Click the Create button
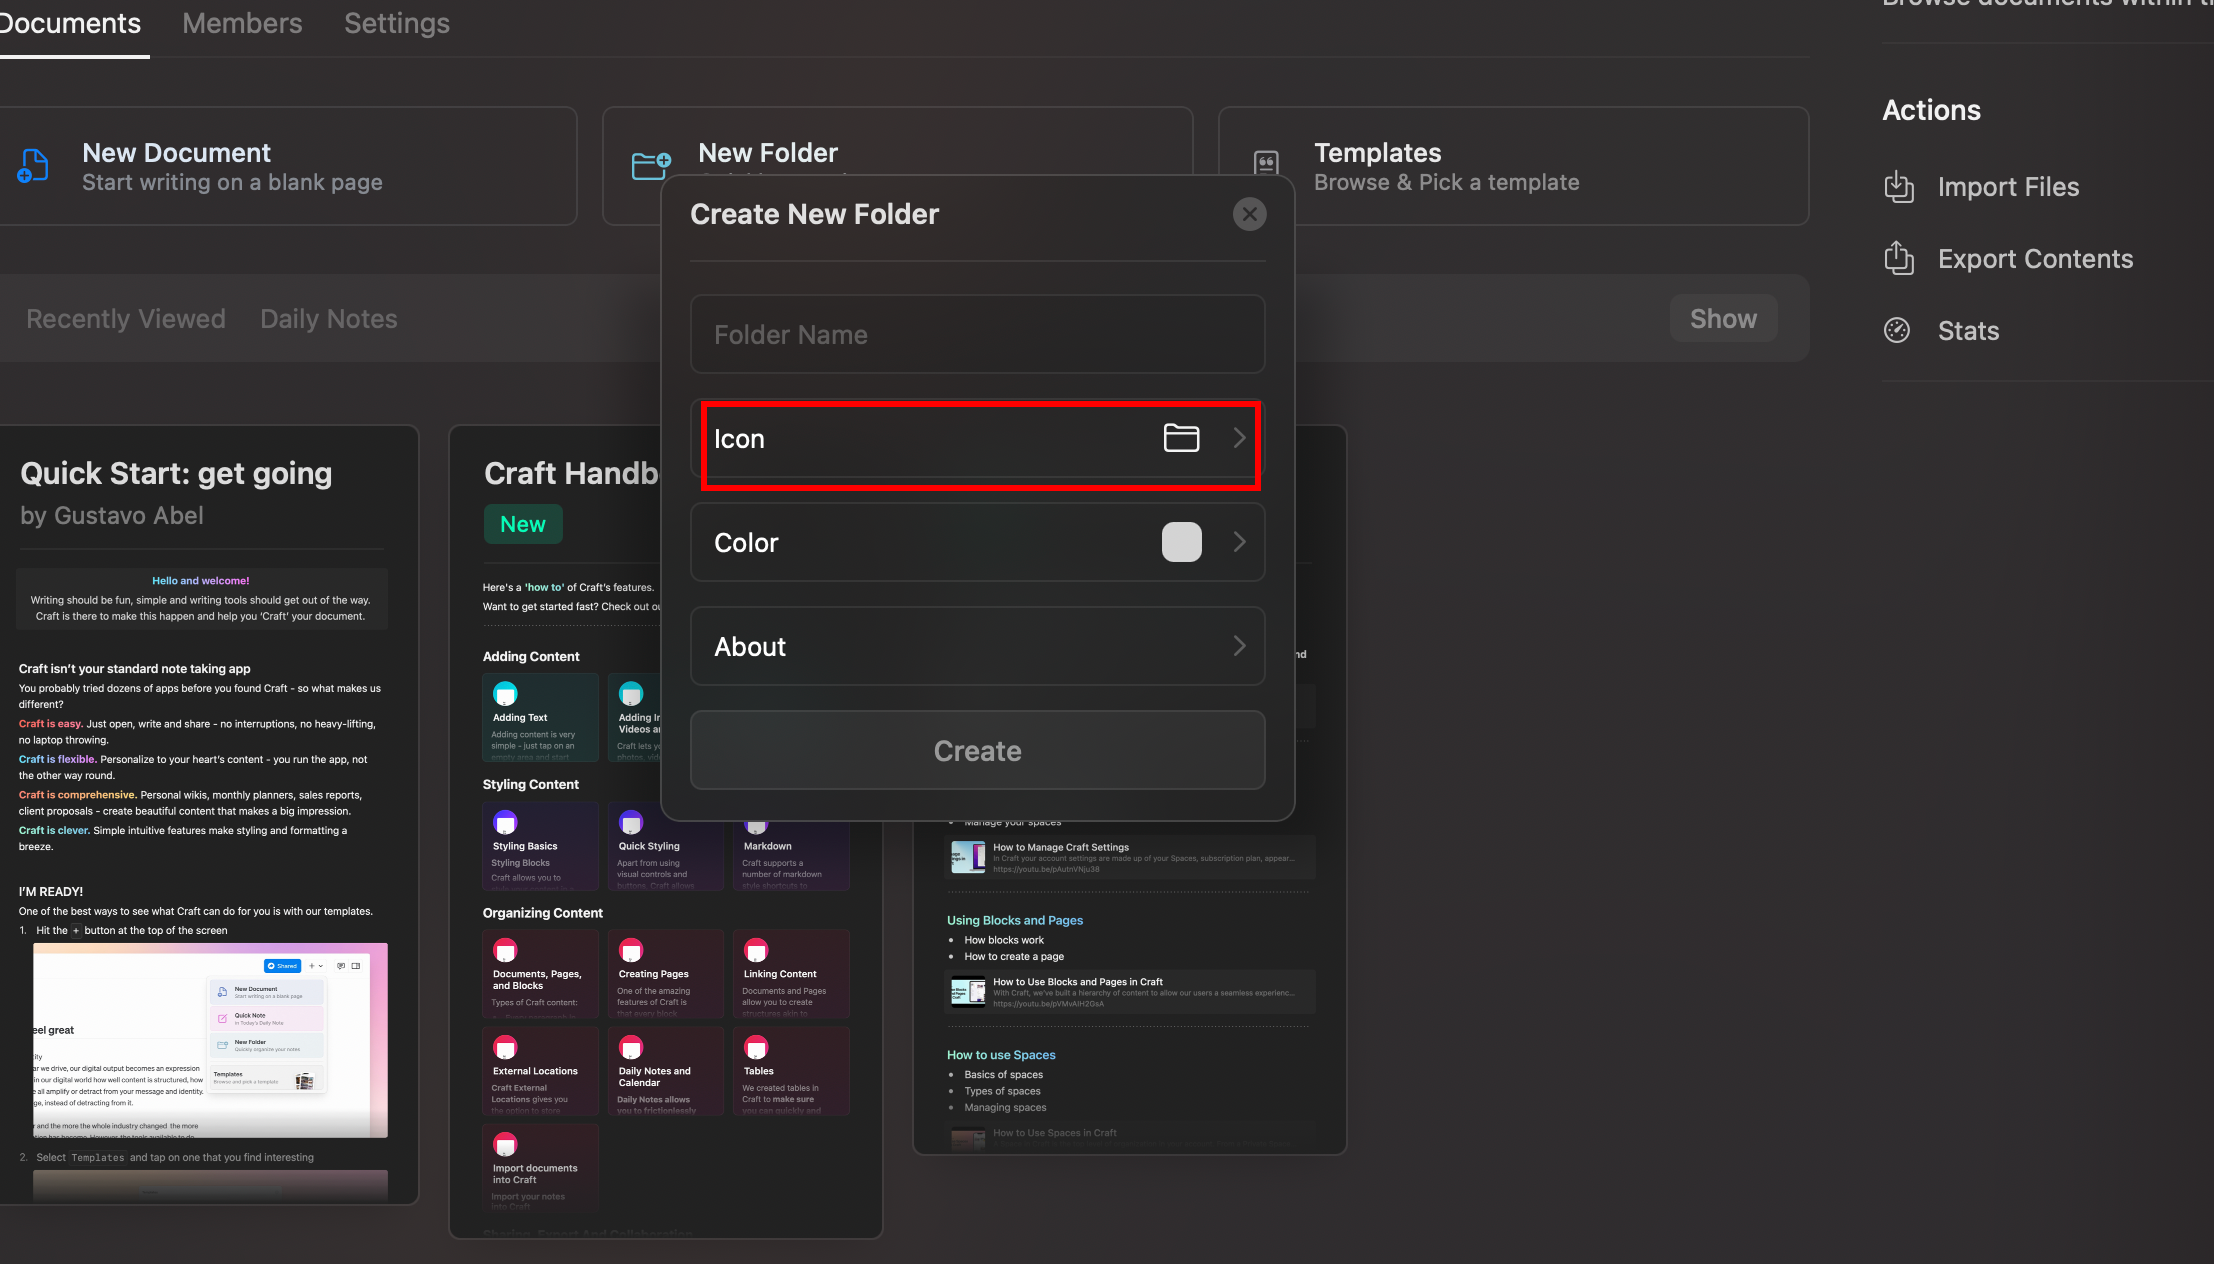The width and height of the screenshot is (2214, 1264). point(977,750)
